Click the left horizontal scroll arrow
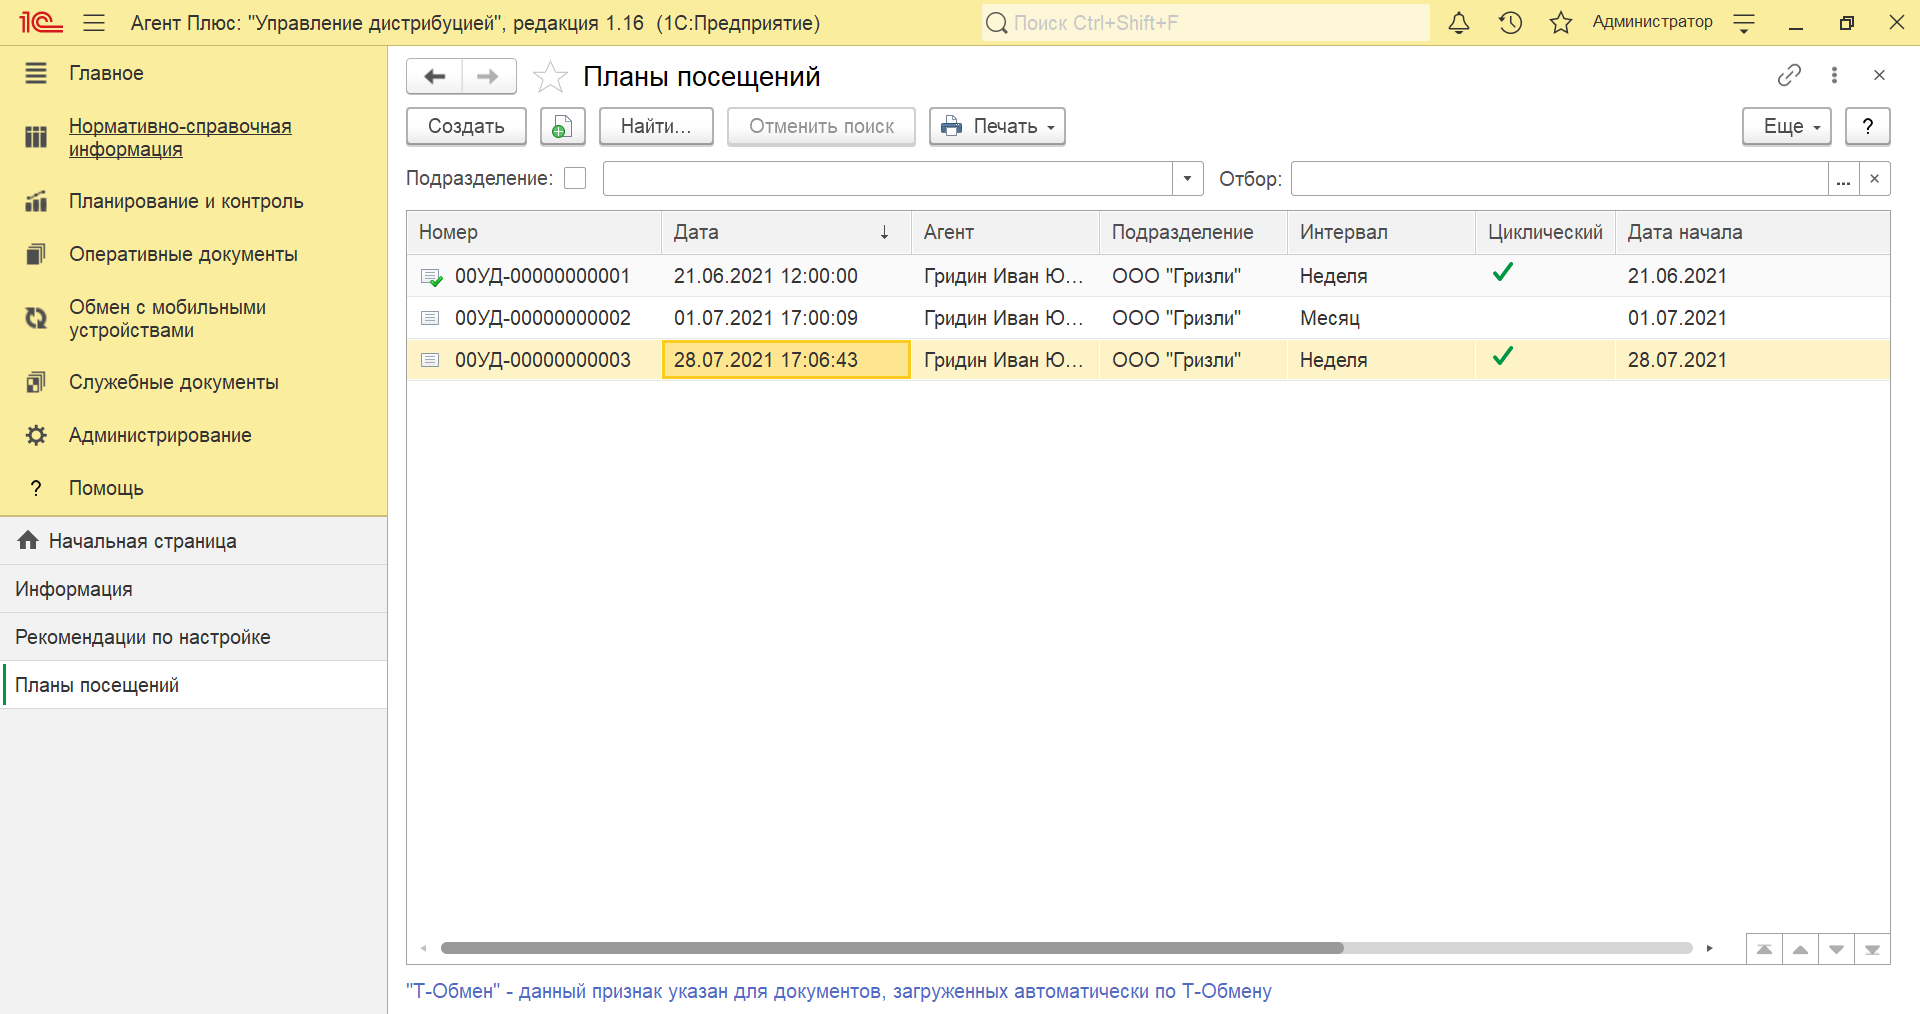Screen dimensions: 1920x1014 (x=424, y=948)
